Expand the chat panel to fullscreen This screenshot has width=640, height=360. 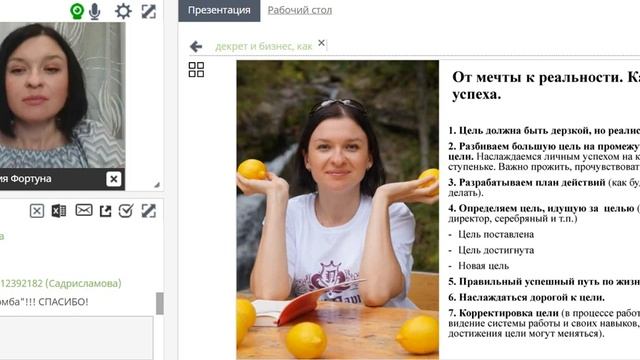click(x=149, y=211)
